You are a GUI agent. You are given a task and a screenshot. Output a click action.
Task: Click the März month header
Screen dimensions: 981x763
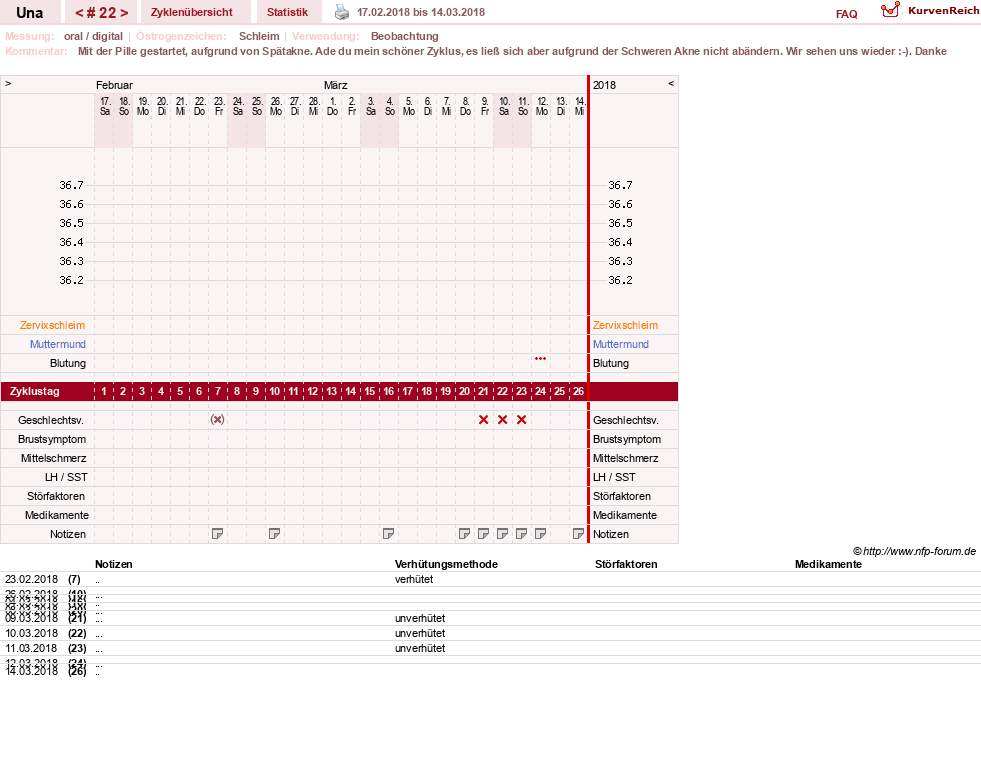click(335, 85)
